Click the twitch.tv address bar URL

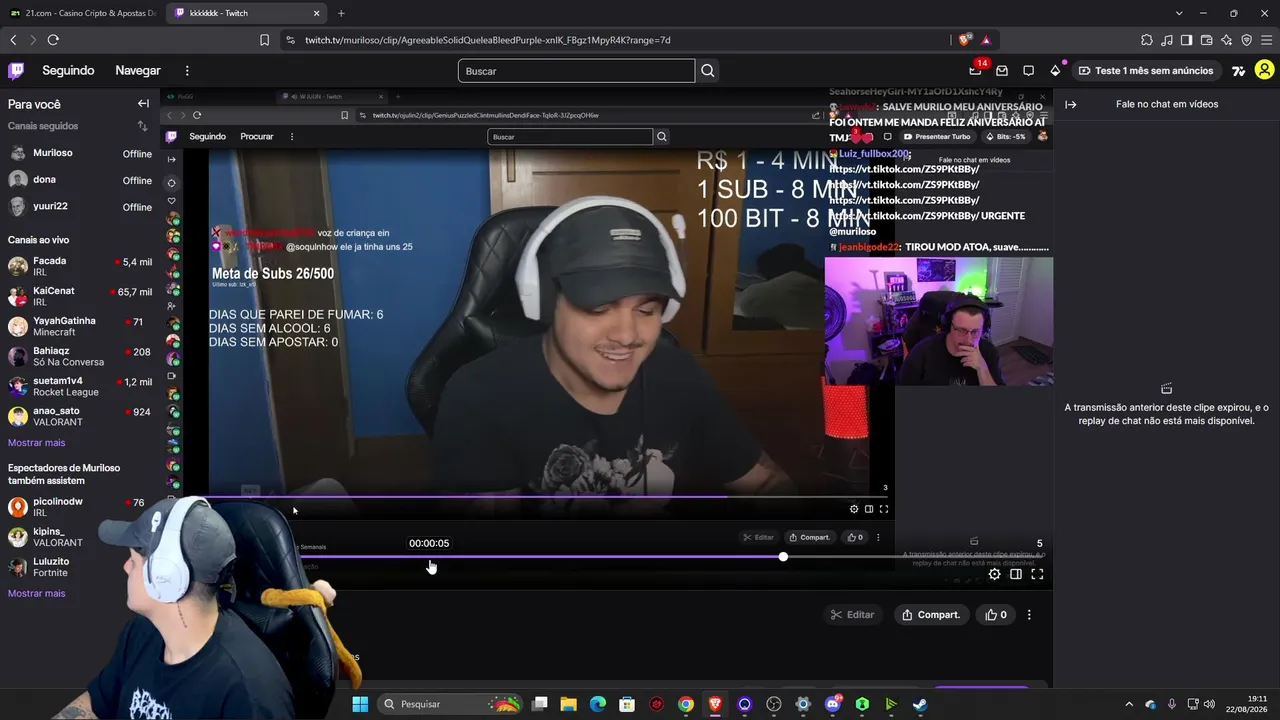(488, 40)
